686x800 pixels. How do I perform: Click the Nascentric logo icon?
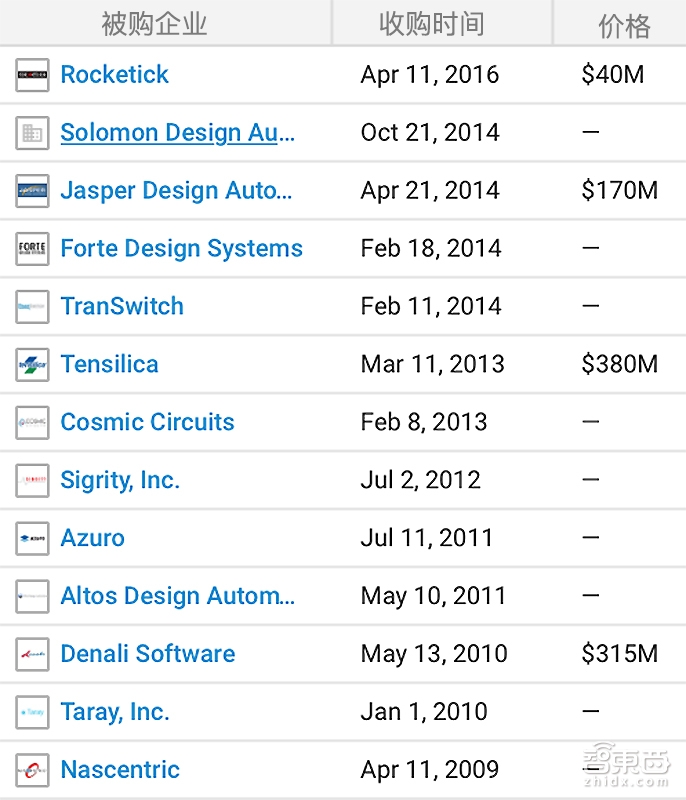pos(32,770)
